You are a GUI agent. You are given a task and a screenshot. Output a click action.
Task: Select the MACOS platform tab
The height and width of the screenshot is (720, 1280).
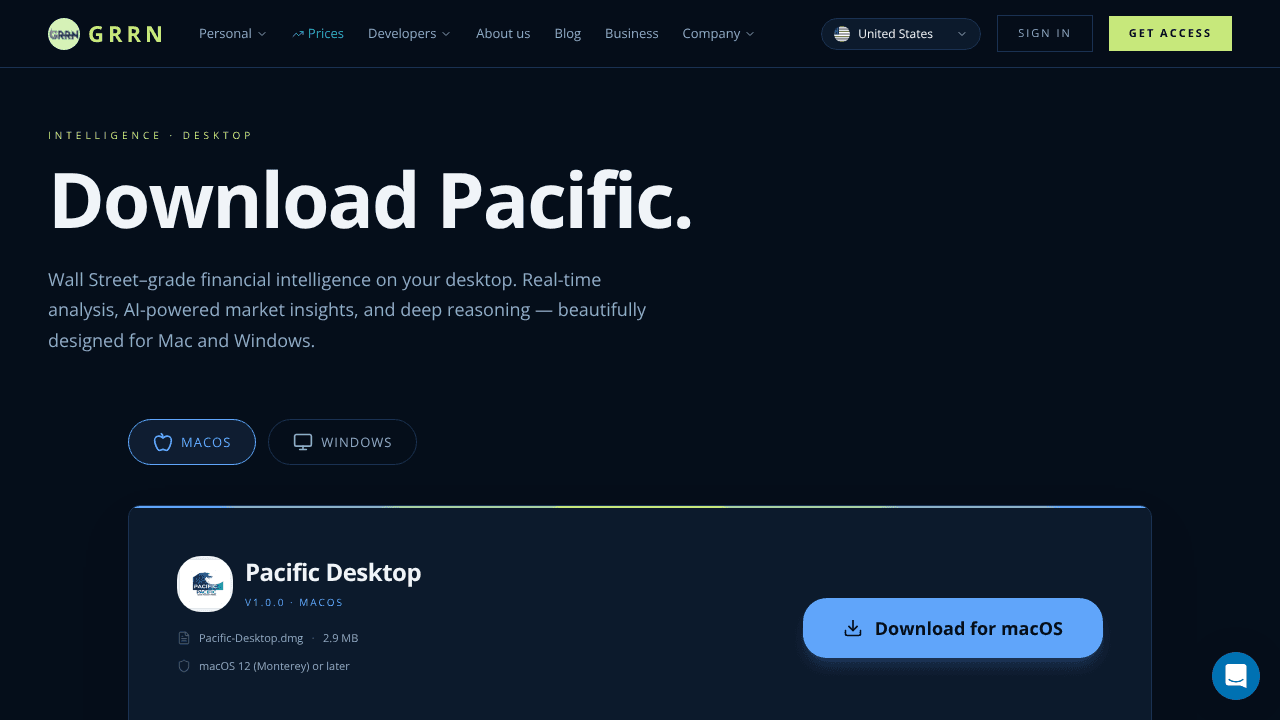tap(192, 442)
